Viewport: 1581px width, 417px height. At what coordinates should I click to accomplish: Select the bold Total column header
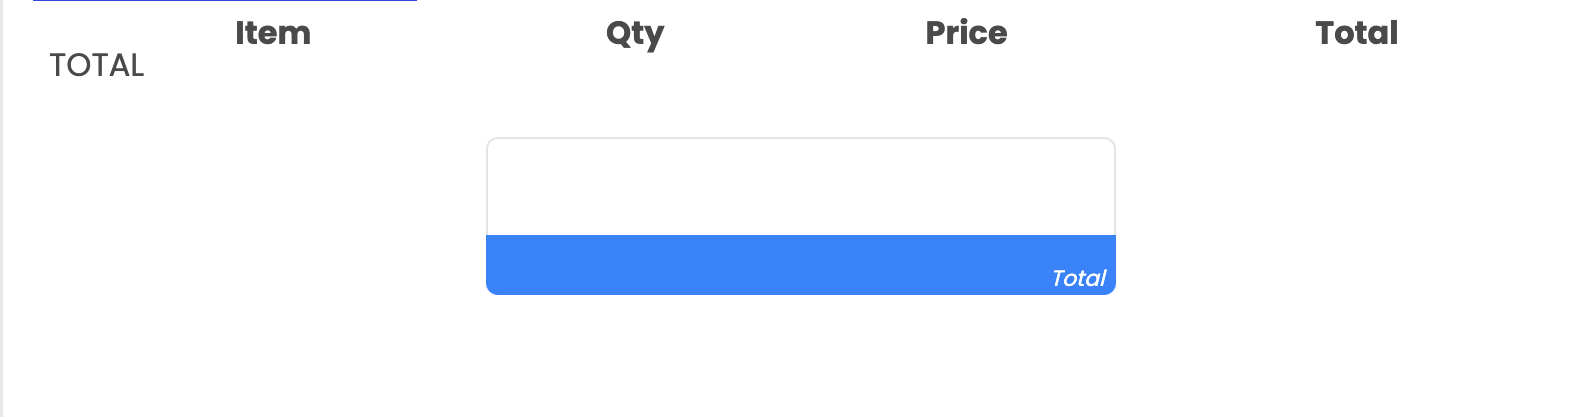[x=1356, y=33]
